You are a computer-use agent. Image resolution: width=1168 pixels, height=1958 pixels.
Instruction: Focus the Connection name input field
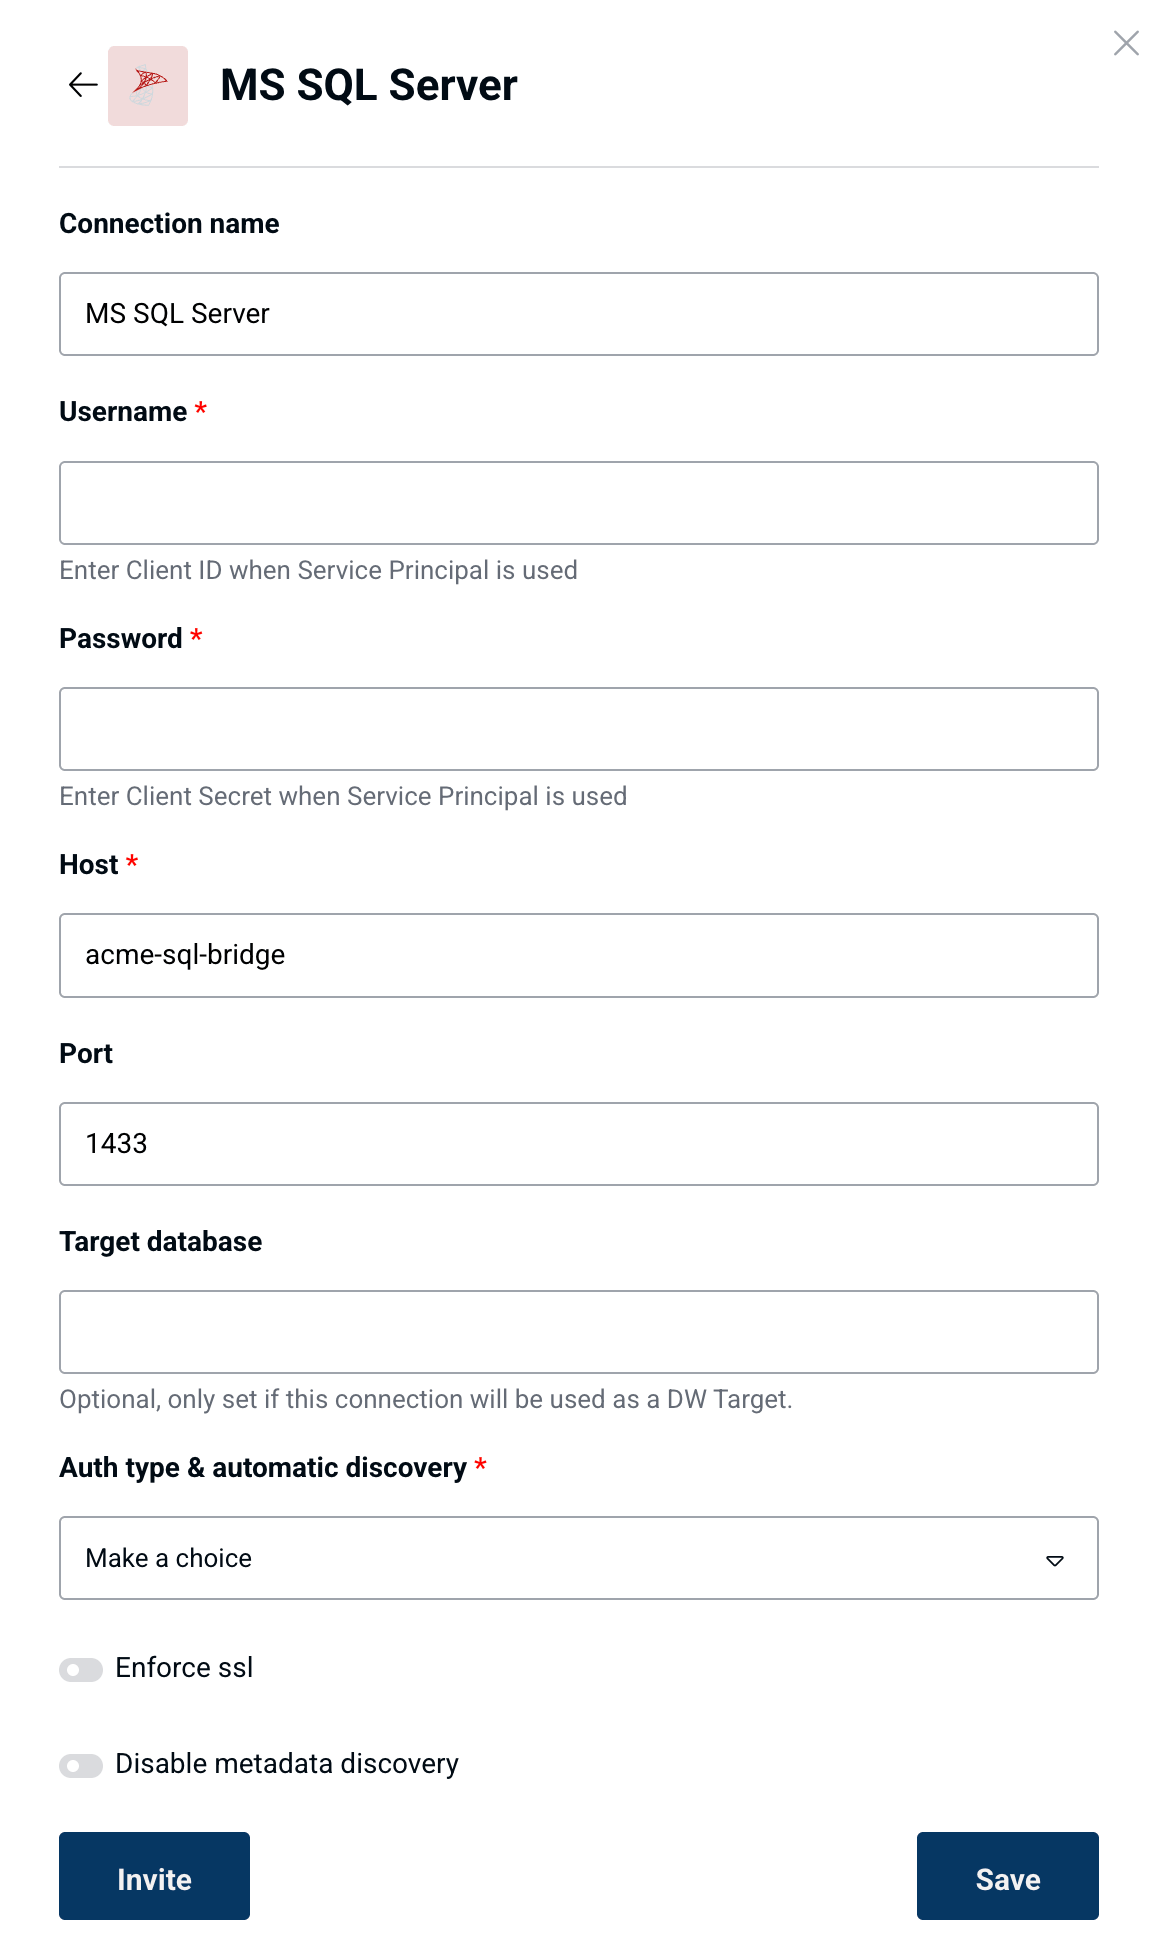pos(579,314)
